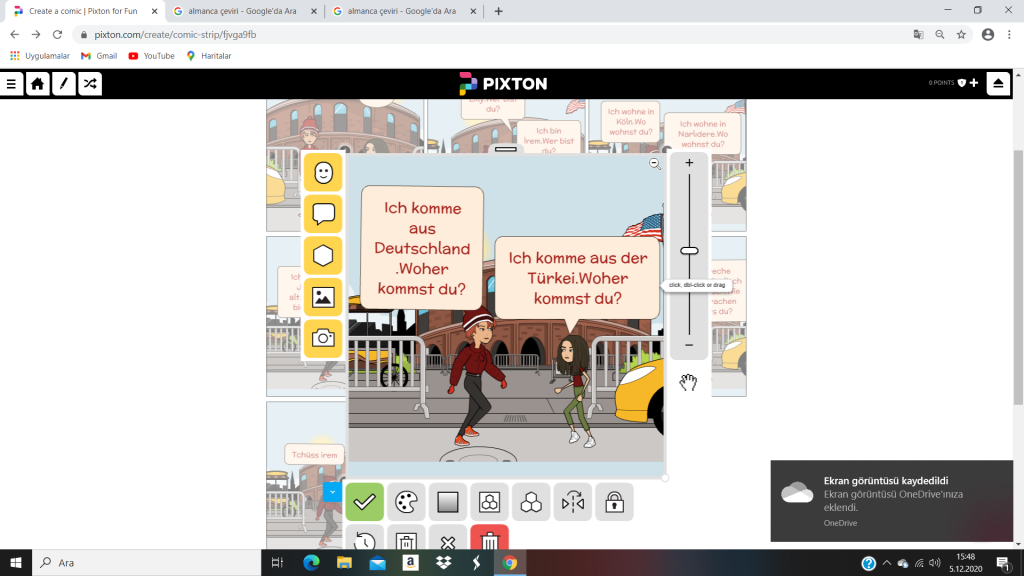This screenshot has height=576, width=1024.
Task: Open the Pixton hamburger menu
Action: pos(12,84)
